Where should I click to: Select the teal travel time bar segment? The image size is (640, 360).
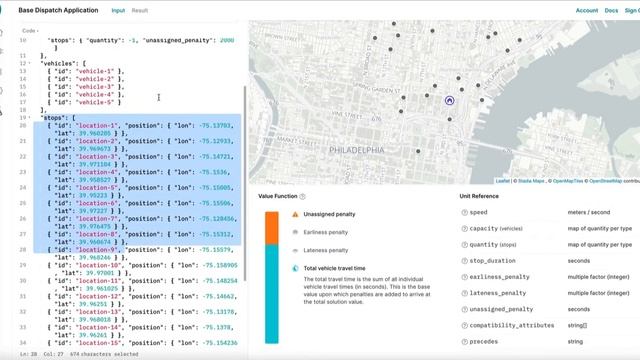pyautogui.click(x=272, y=294)
